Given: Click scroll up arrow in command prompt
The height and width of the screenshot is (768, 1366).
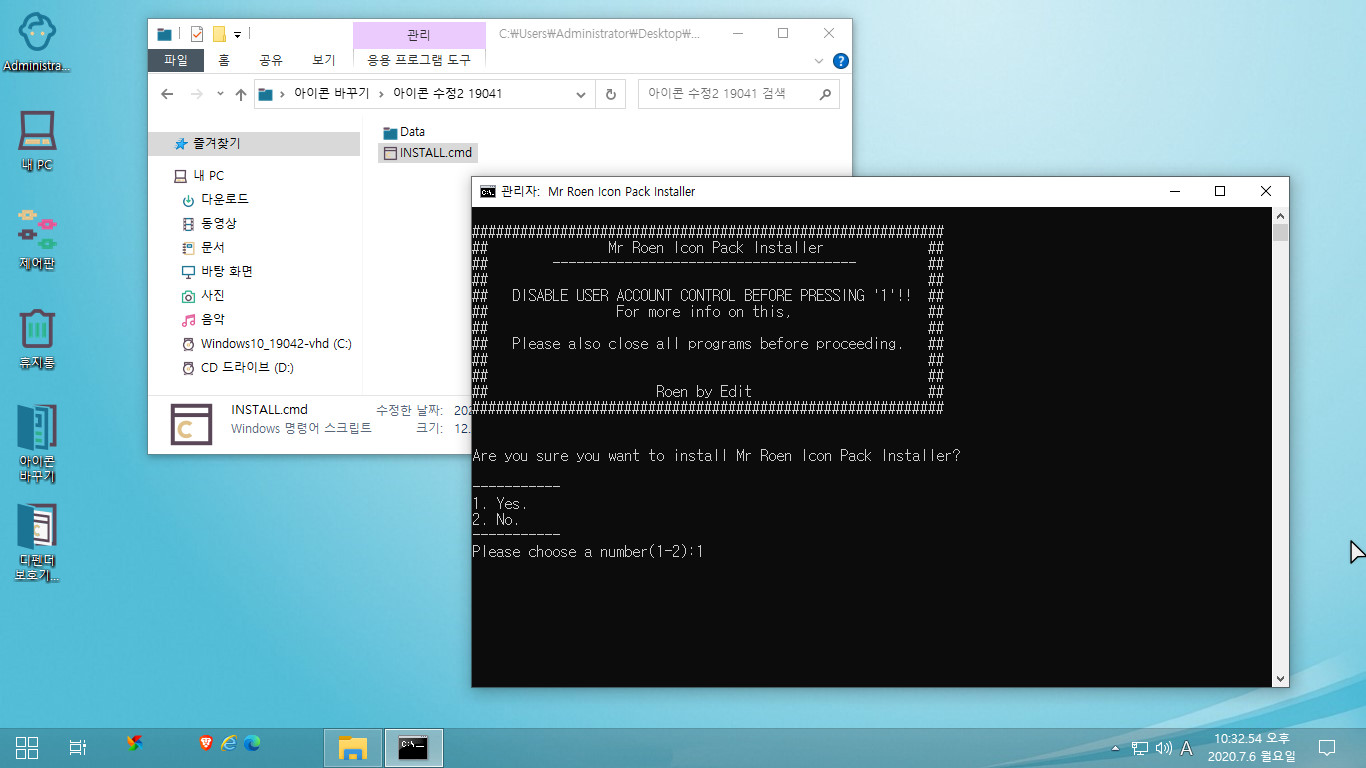Looking at the screenshot, I should 1280,216.
